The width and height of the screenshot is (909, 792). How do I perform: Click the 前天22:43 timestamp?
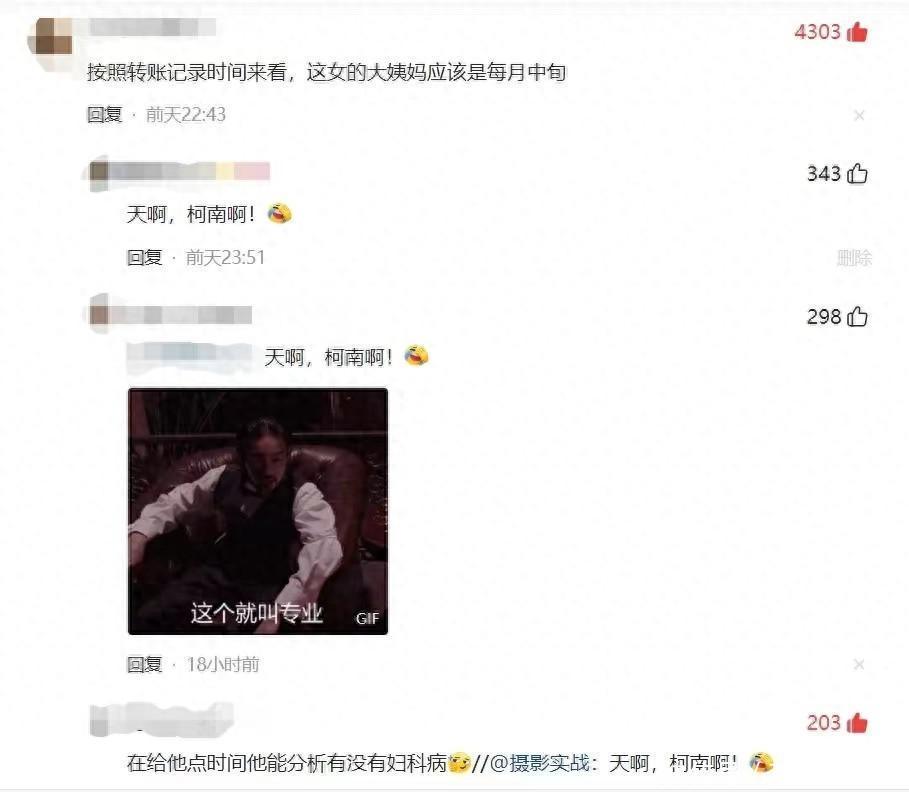186,115
